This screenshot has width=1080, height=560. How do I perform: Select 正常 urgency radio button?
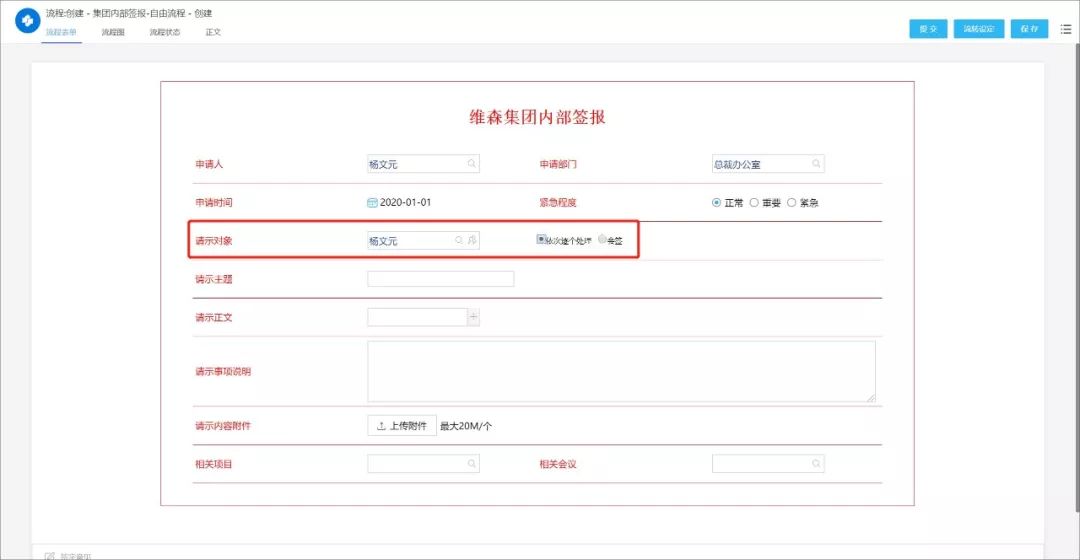(716, 203)
